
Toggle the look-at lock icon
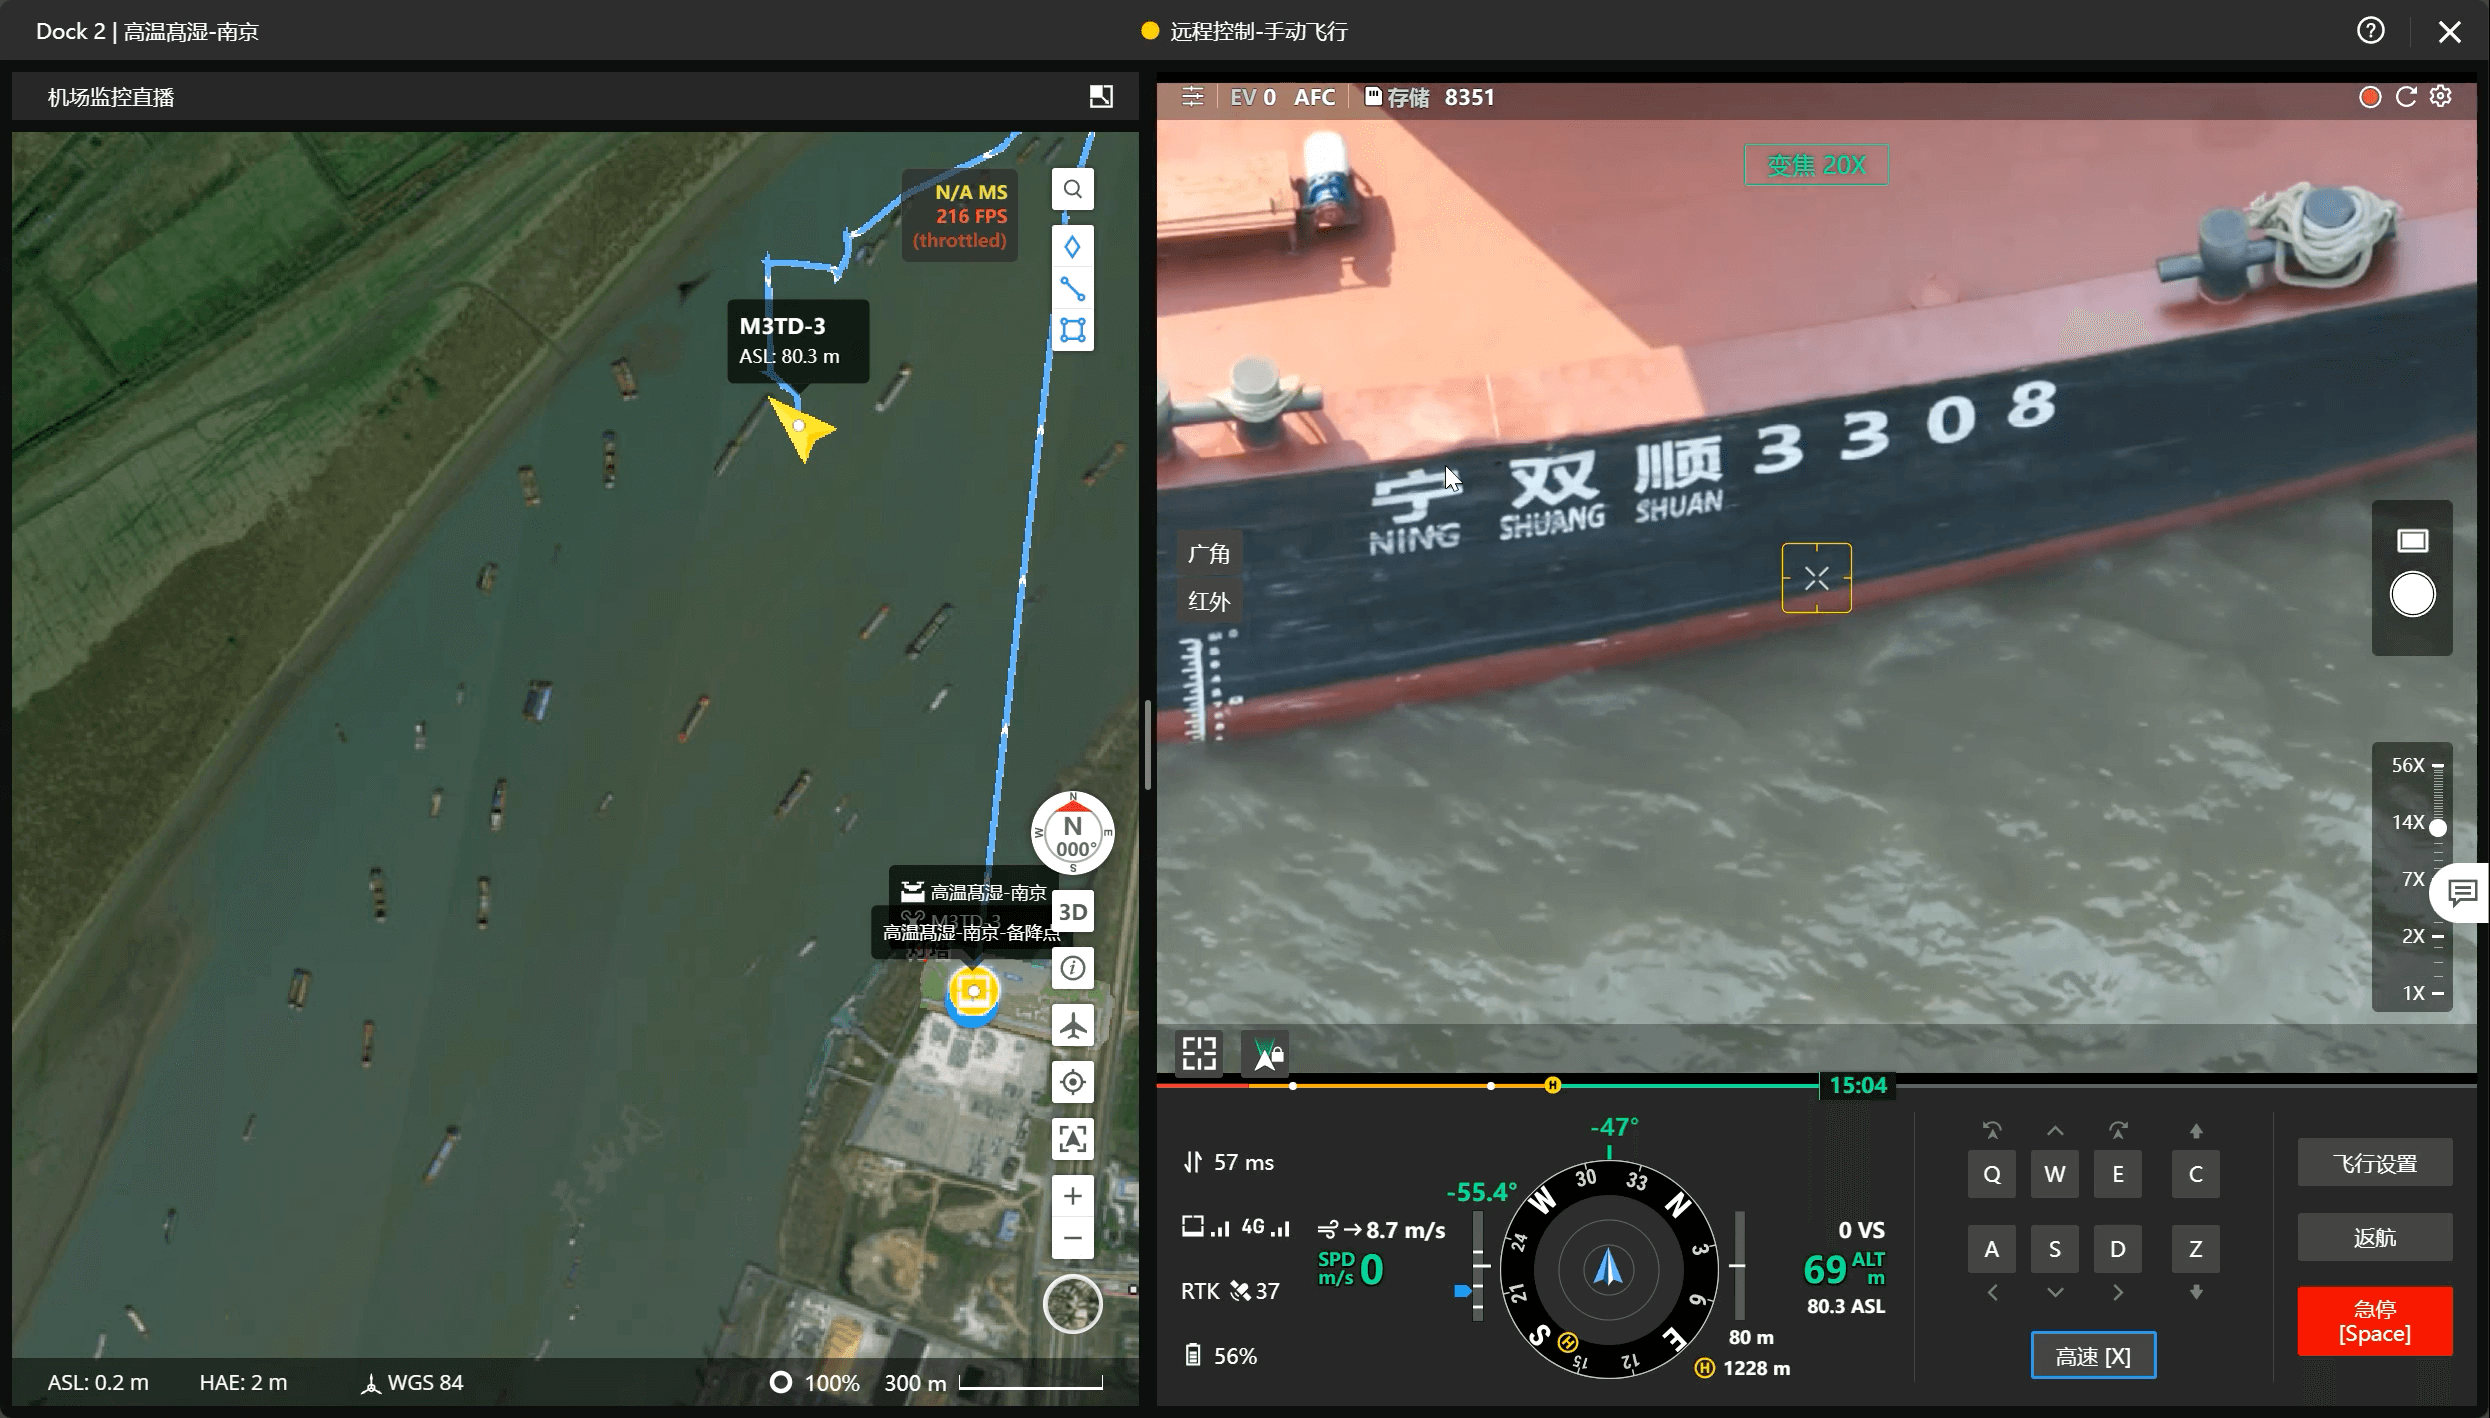[x=1267, y=1053]
